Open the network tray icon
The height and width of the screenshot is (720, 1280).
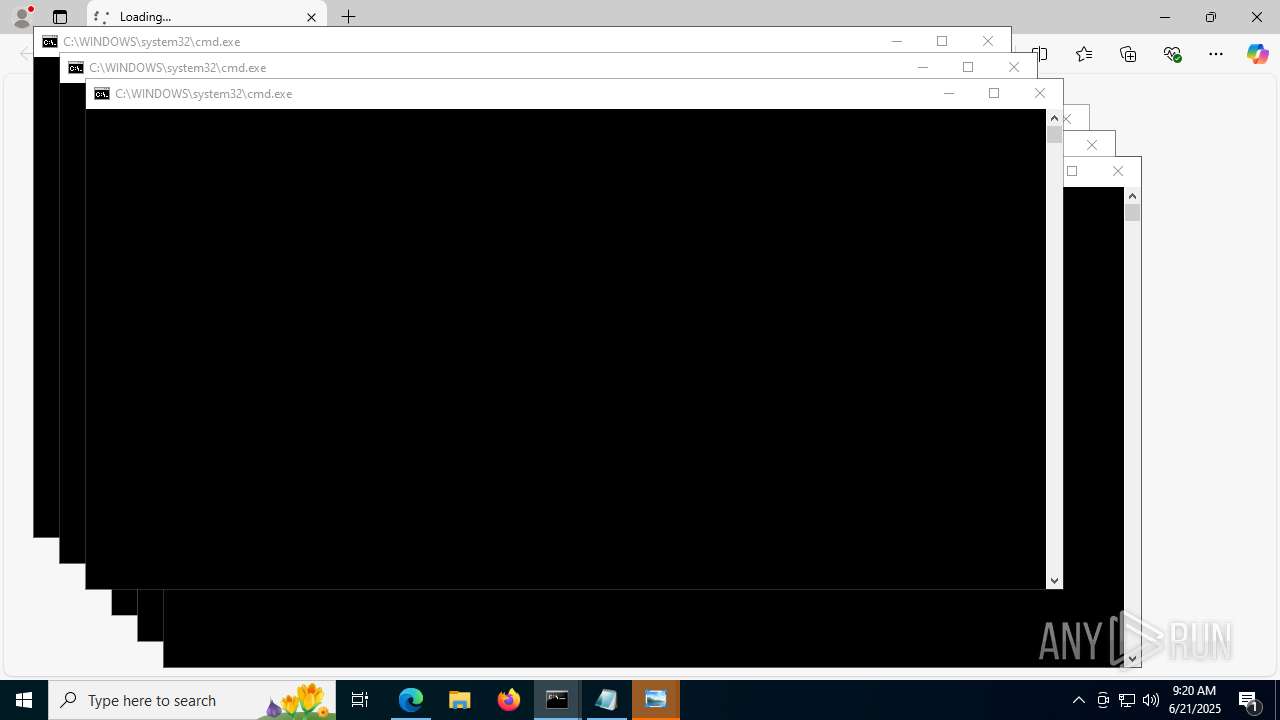(x=1127, y=700)
